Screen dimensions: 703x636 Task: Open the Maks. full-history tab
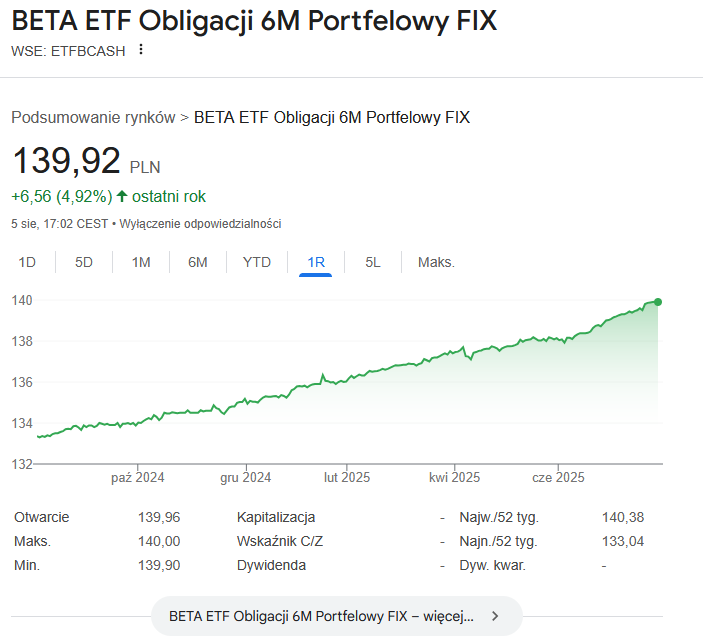[x=436, y=262]
